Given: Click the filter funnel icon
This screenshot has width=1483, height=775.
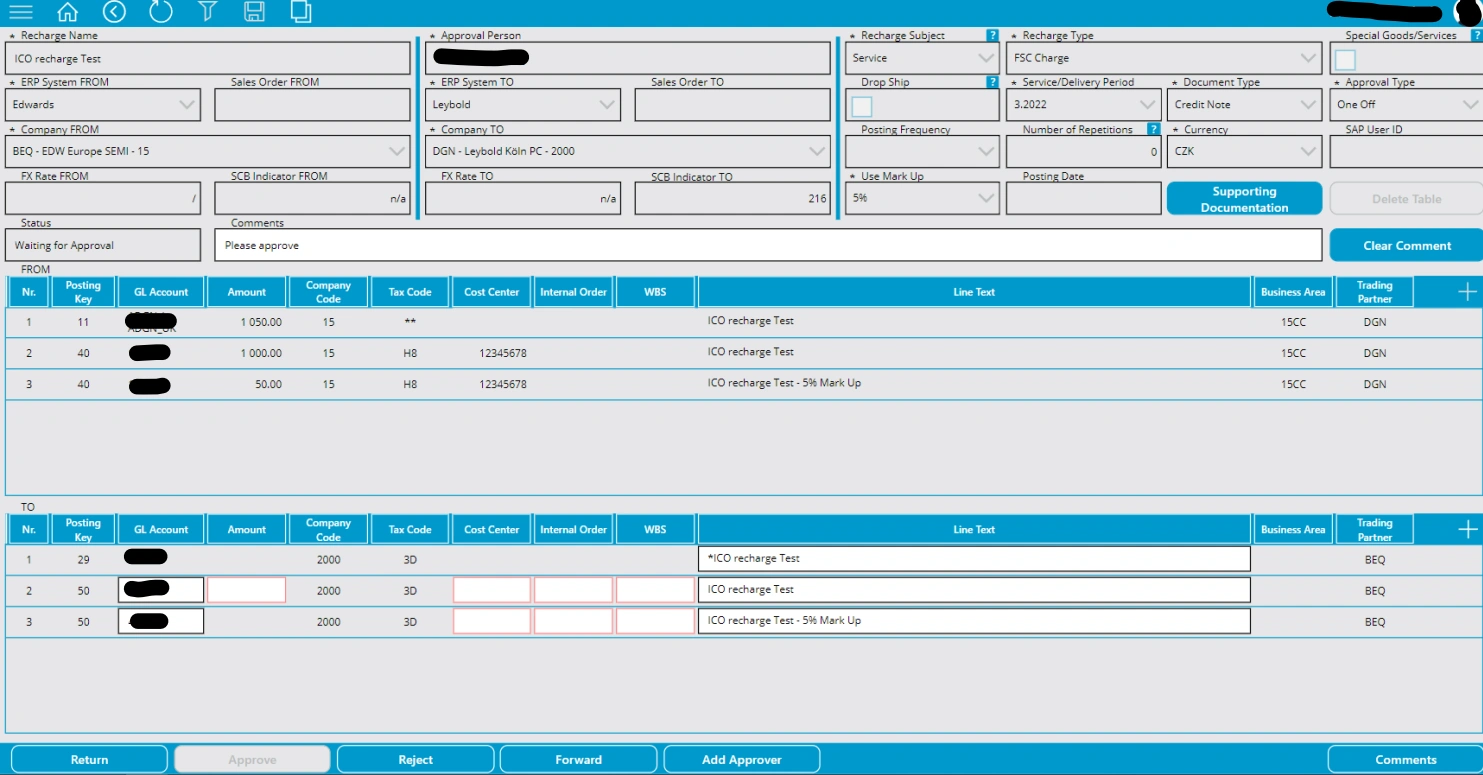Looking at the screenshot, I should pyautogui.click(x=207, y=12).
